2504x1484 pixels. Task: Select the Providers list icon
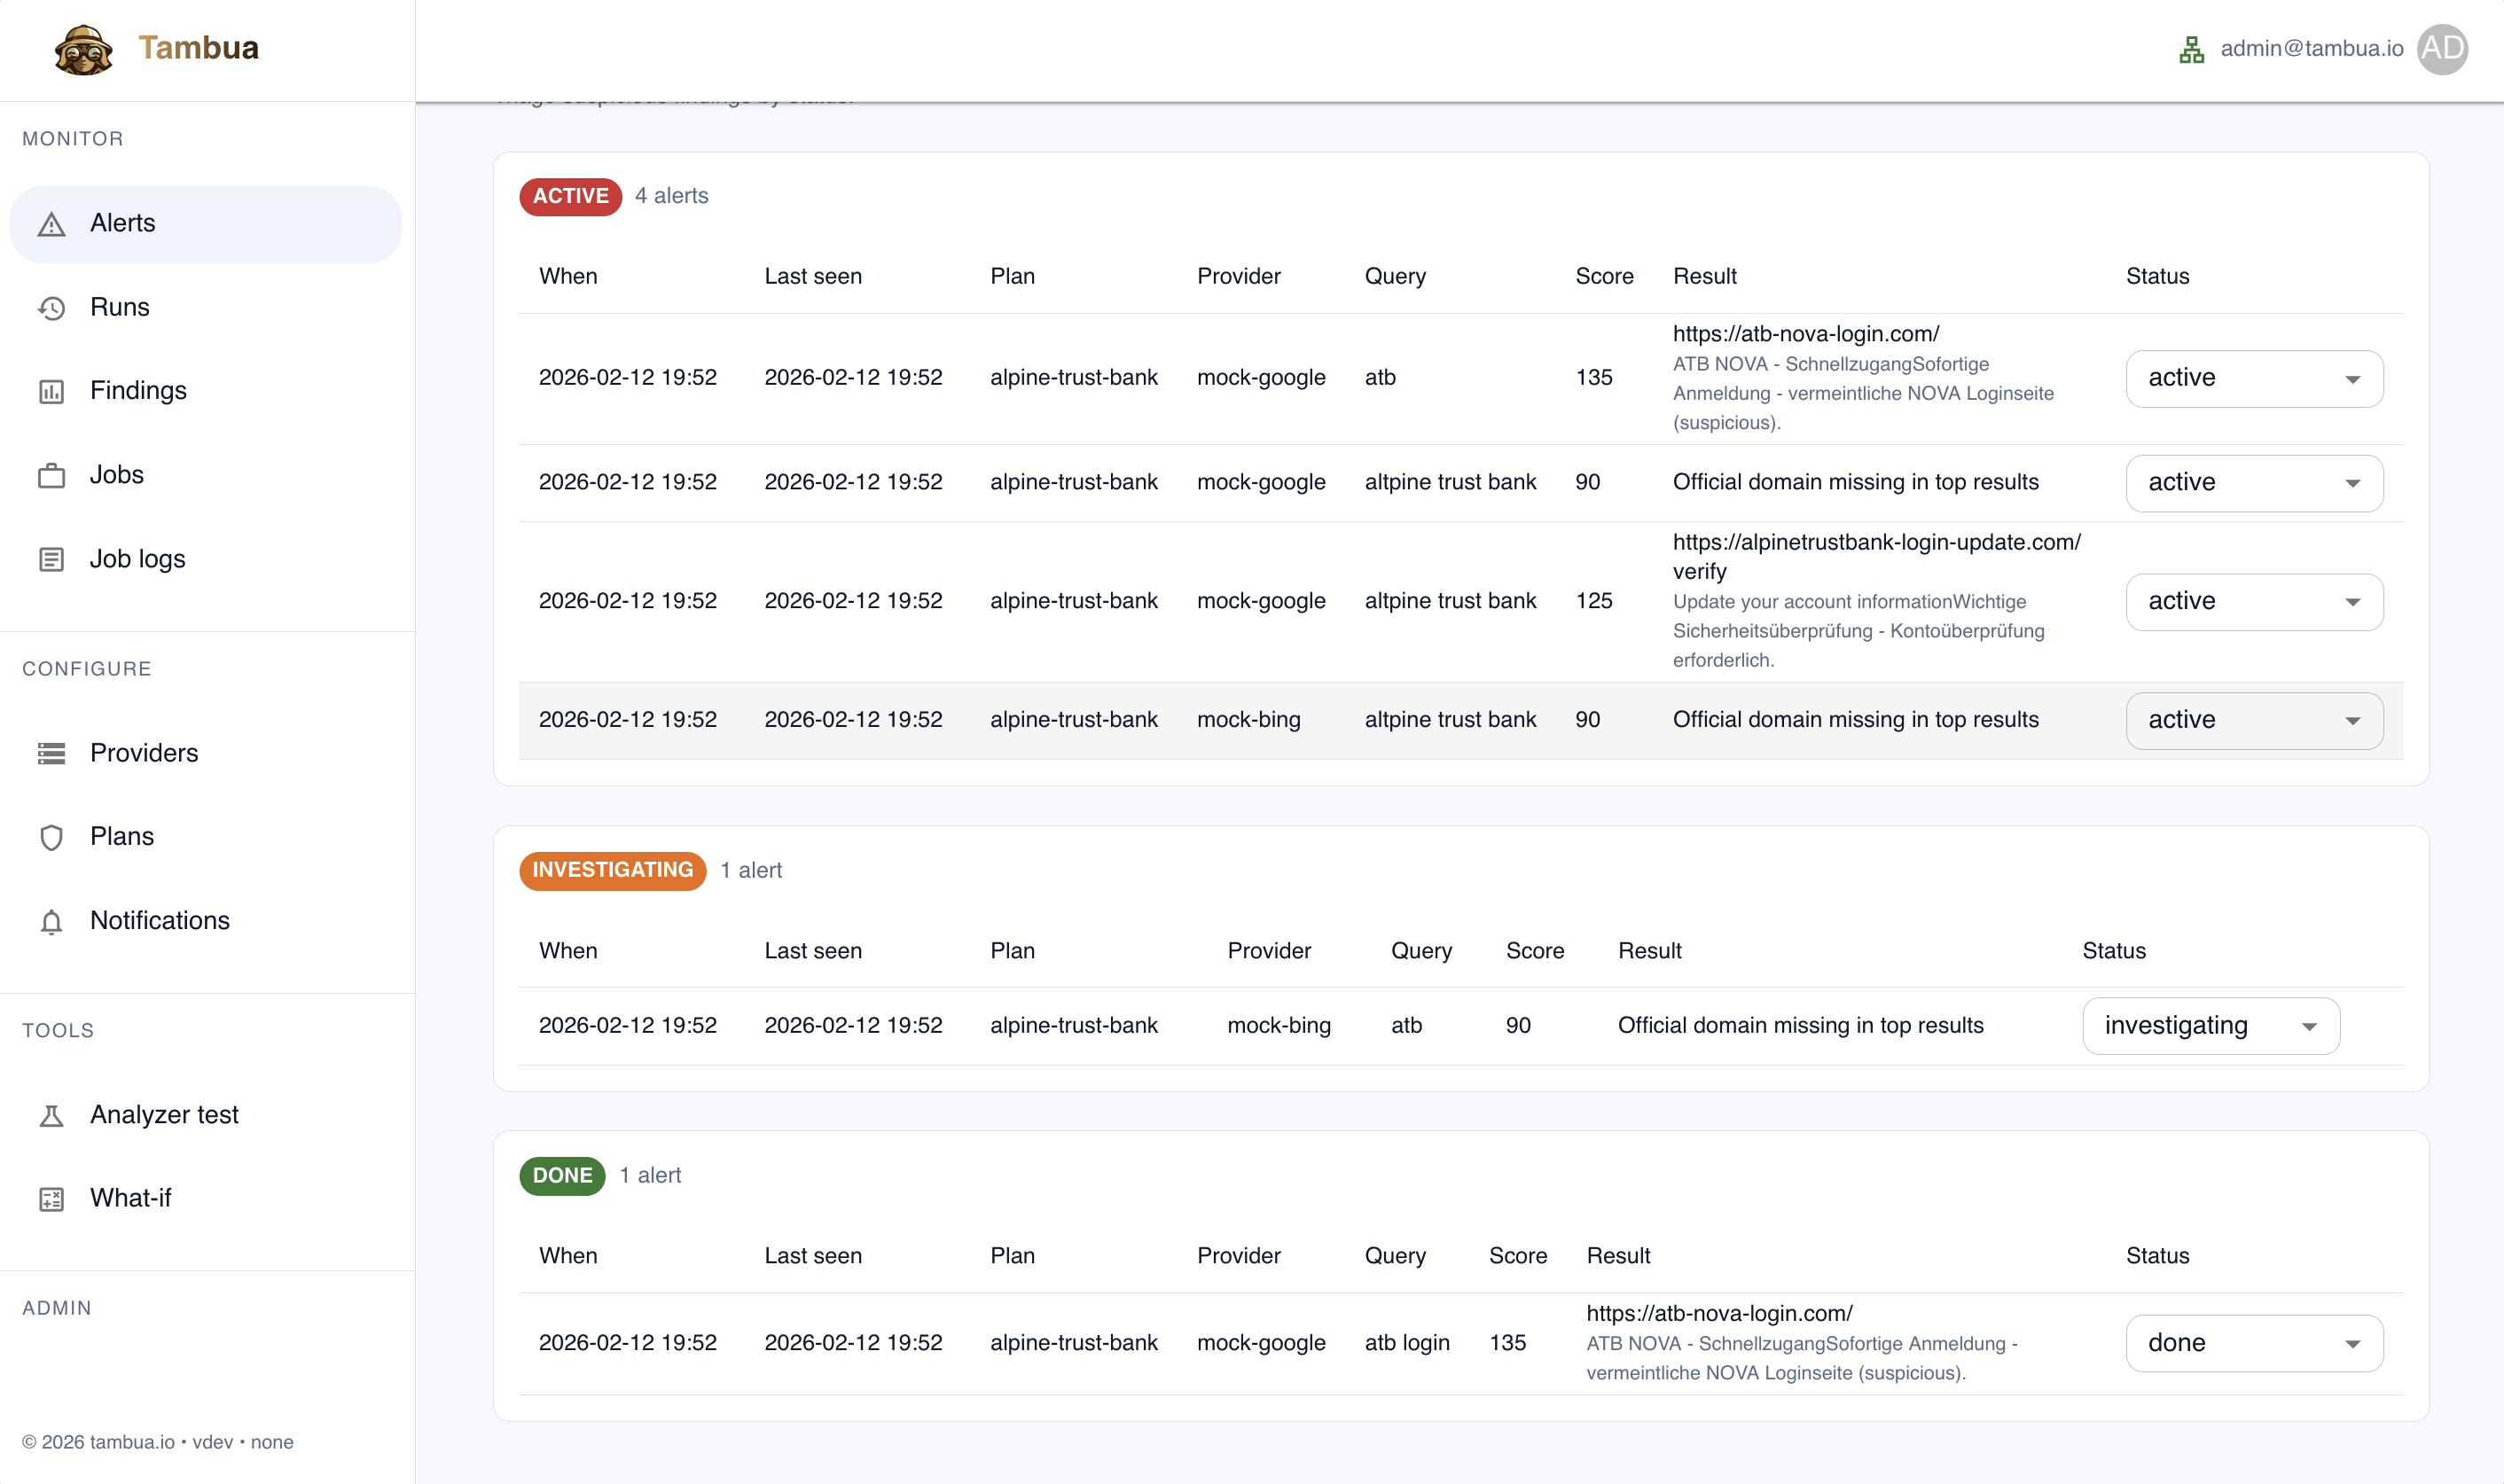(51, 753)
